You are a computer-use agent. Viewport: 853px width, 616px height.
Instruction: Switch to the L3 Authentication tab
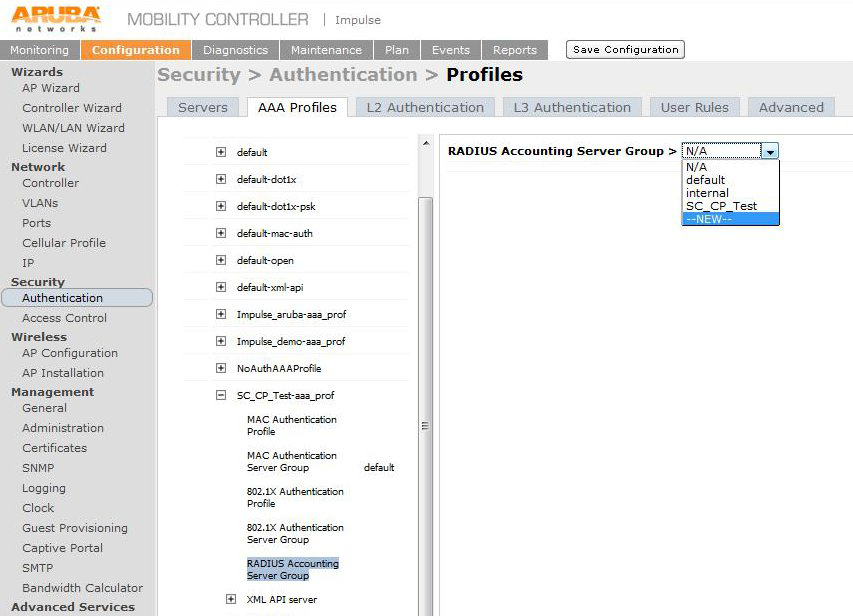pos(572,107)
